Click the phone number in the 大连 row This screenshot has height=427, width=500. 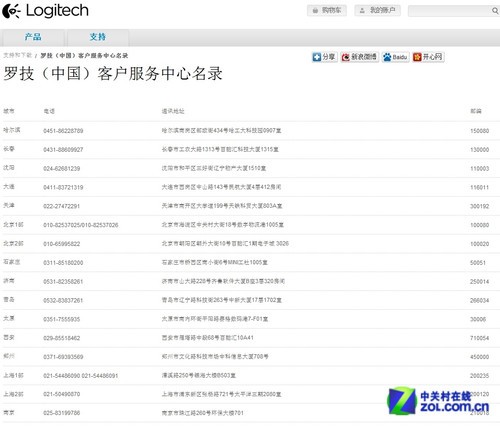(63, 187)
